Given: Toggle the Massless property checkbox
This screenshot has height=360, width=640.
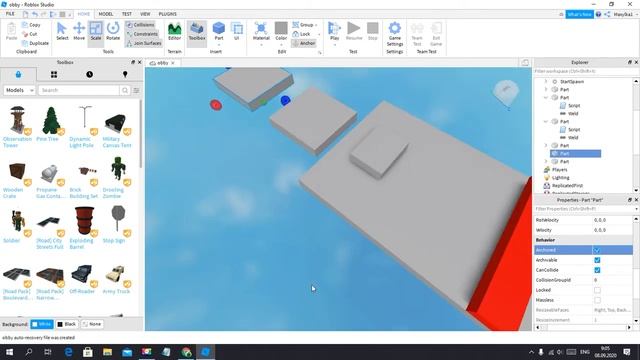Looking at the screenshot, I should pos(597,300).
